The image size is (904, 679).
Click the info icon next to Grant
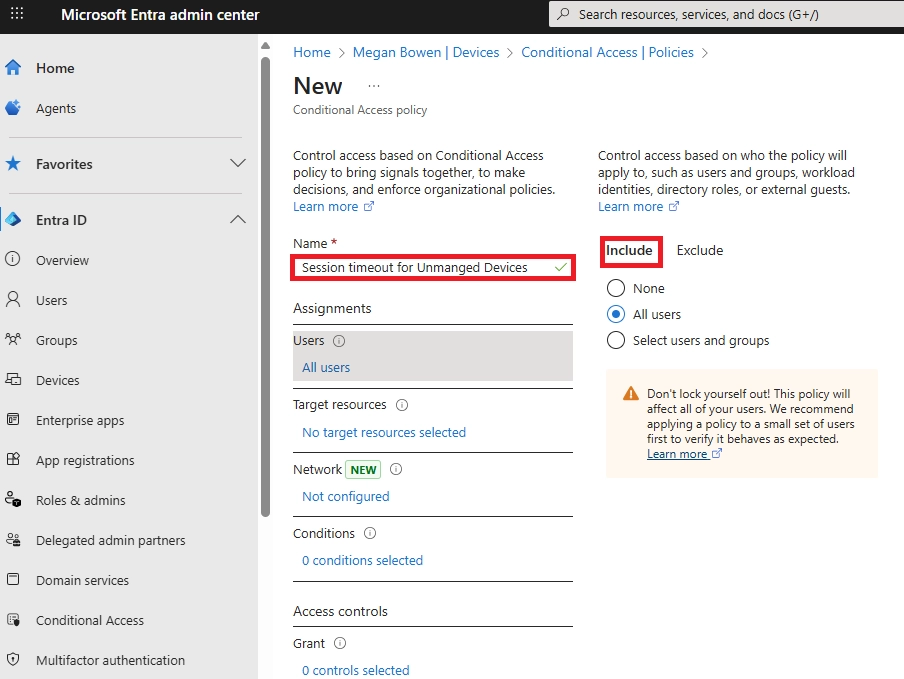pos(340,643)
